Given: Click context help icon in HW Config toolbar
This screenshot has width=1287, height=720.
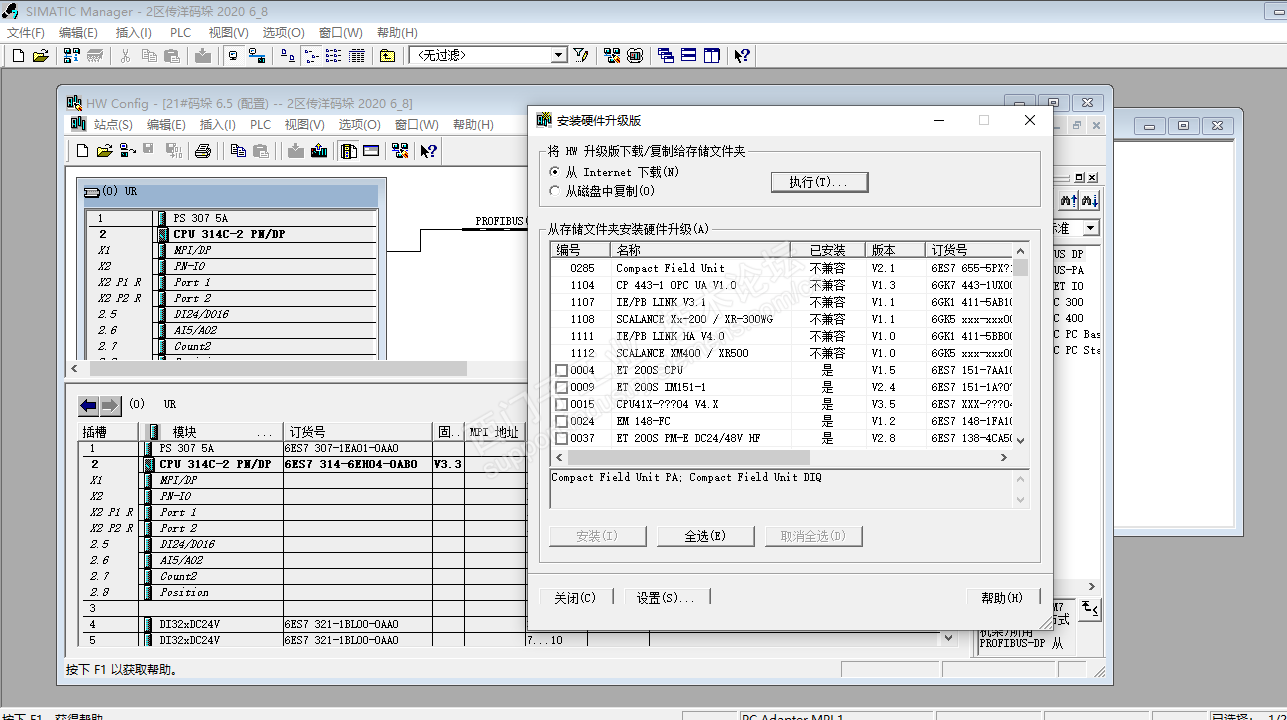Looking at the screenshot, I should pos(429,151).
